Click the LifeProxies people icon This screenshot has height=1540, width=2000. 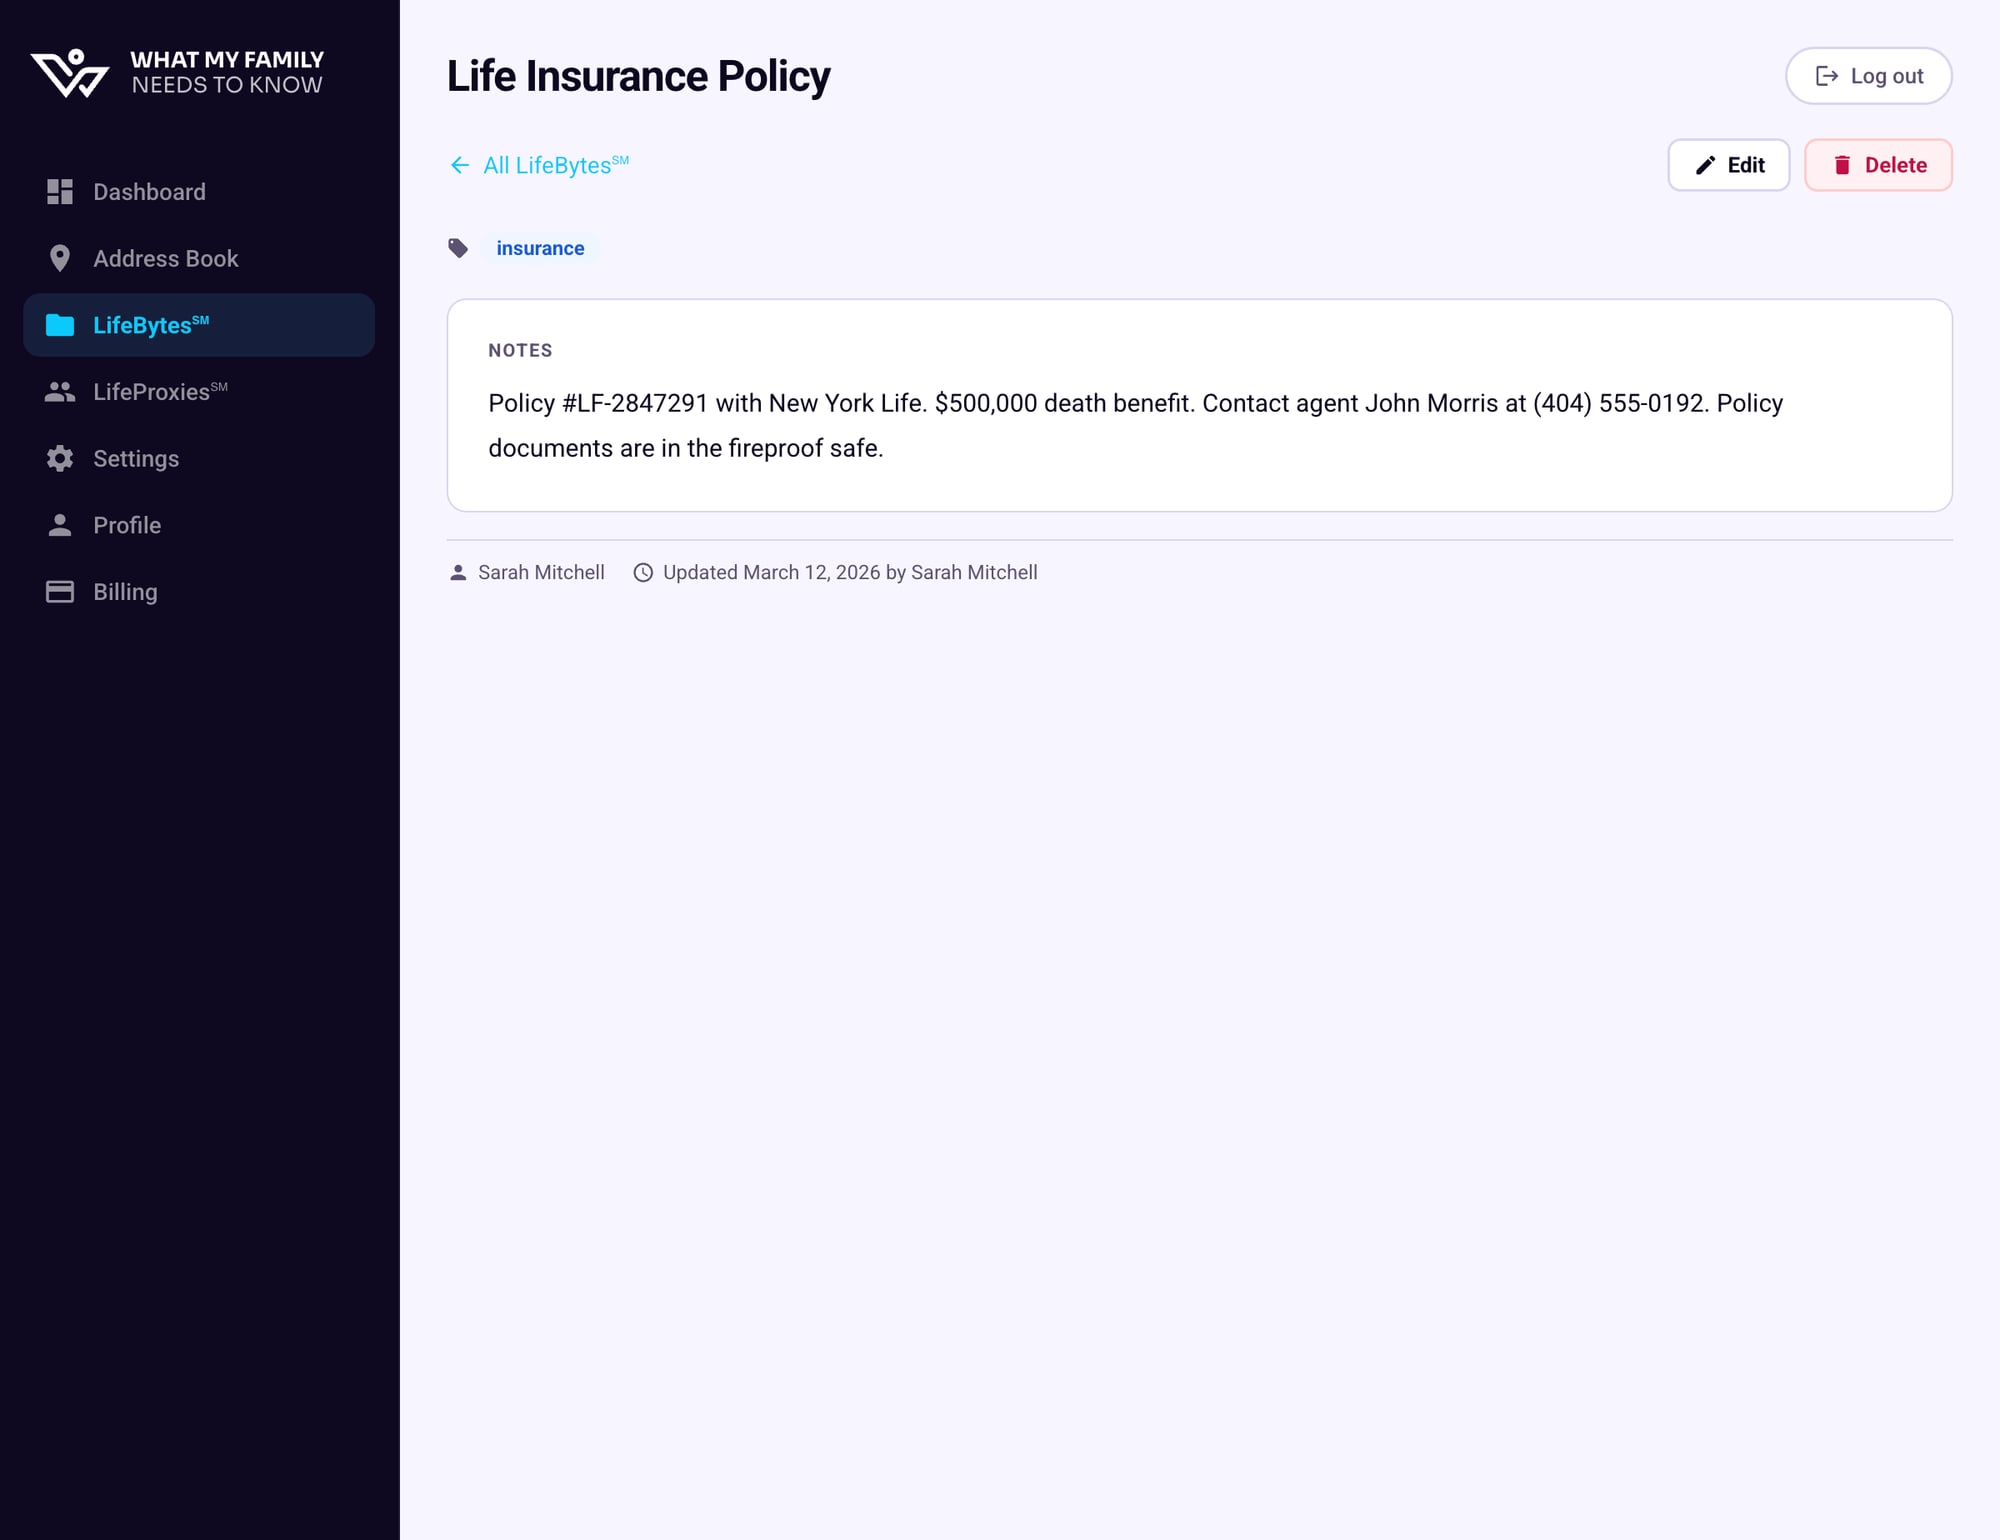(60, 391)
